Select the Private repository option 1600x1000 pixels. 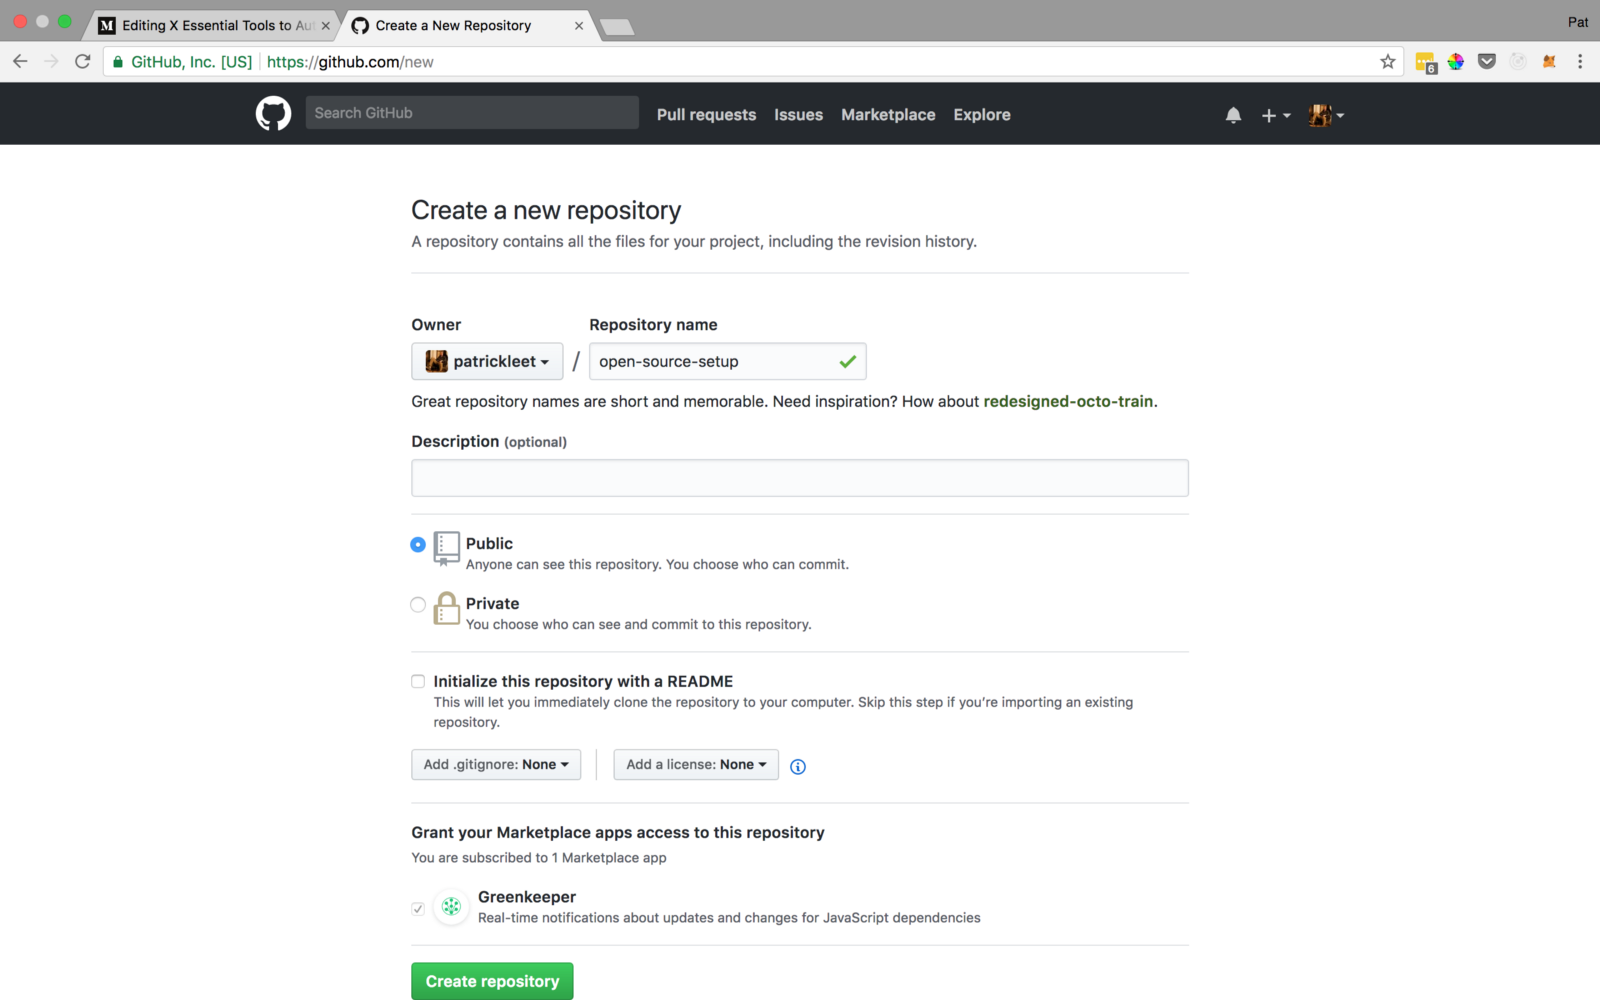418,605
